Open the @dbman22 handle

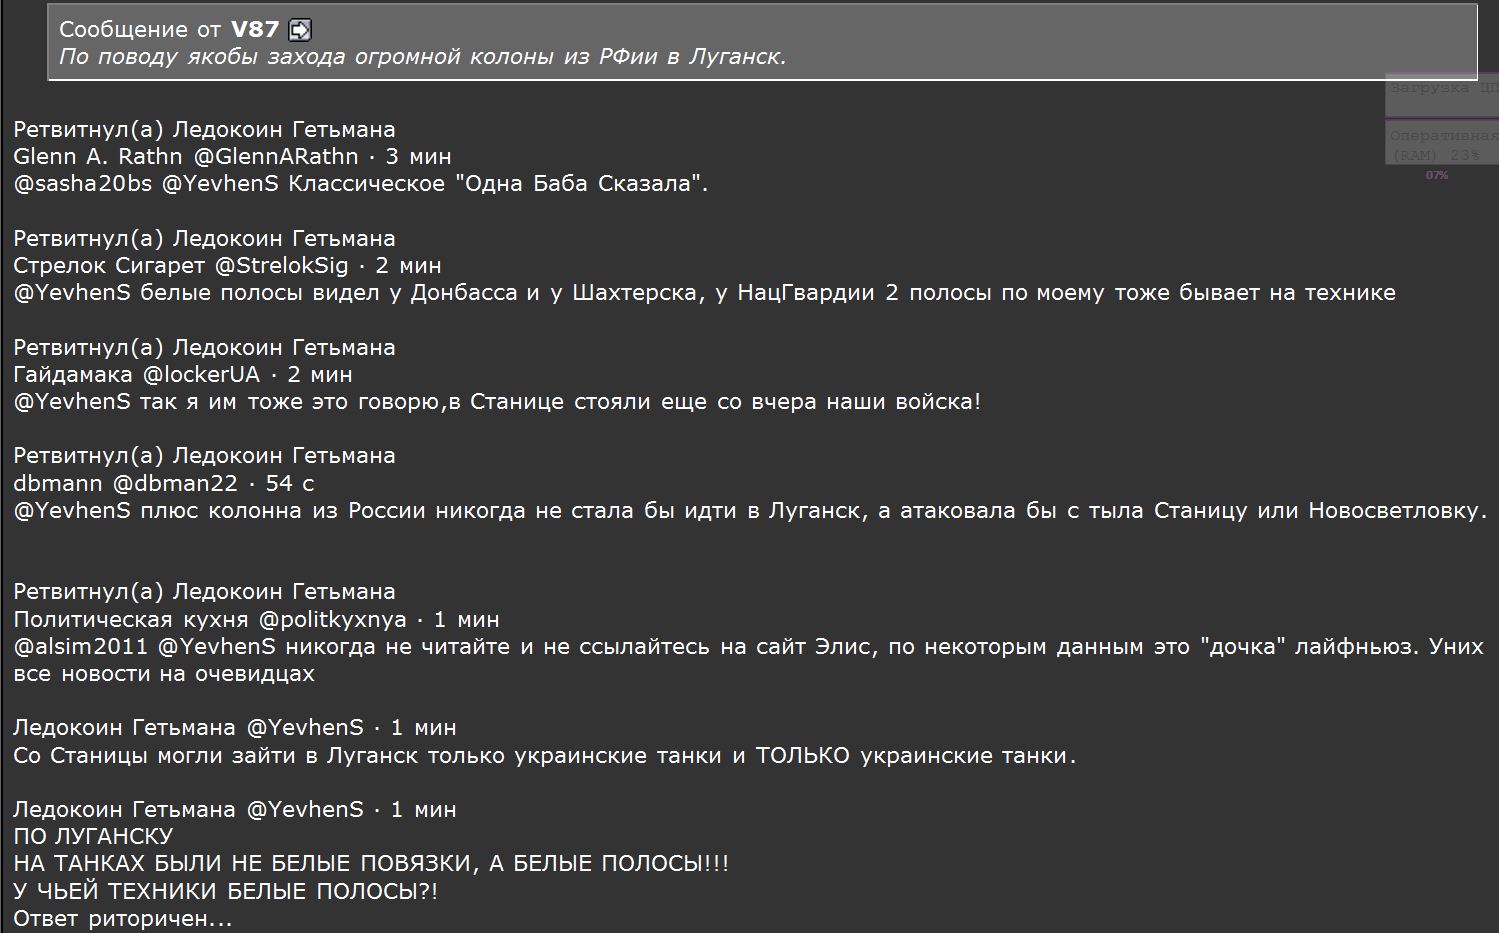tap(175, 484)
